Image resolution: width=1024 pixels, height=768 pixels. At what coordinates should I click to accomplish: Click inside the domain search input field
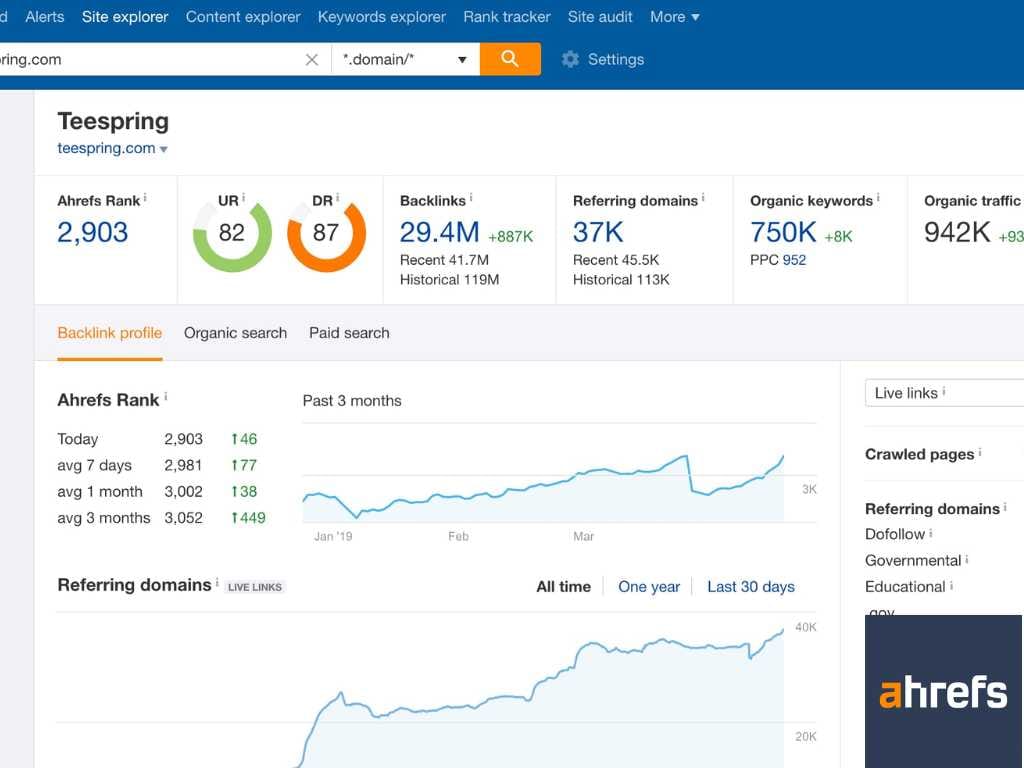tap(150, 59)
